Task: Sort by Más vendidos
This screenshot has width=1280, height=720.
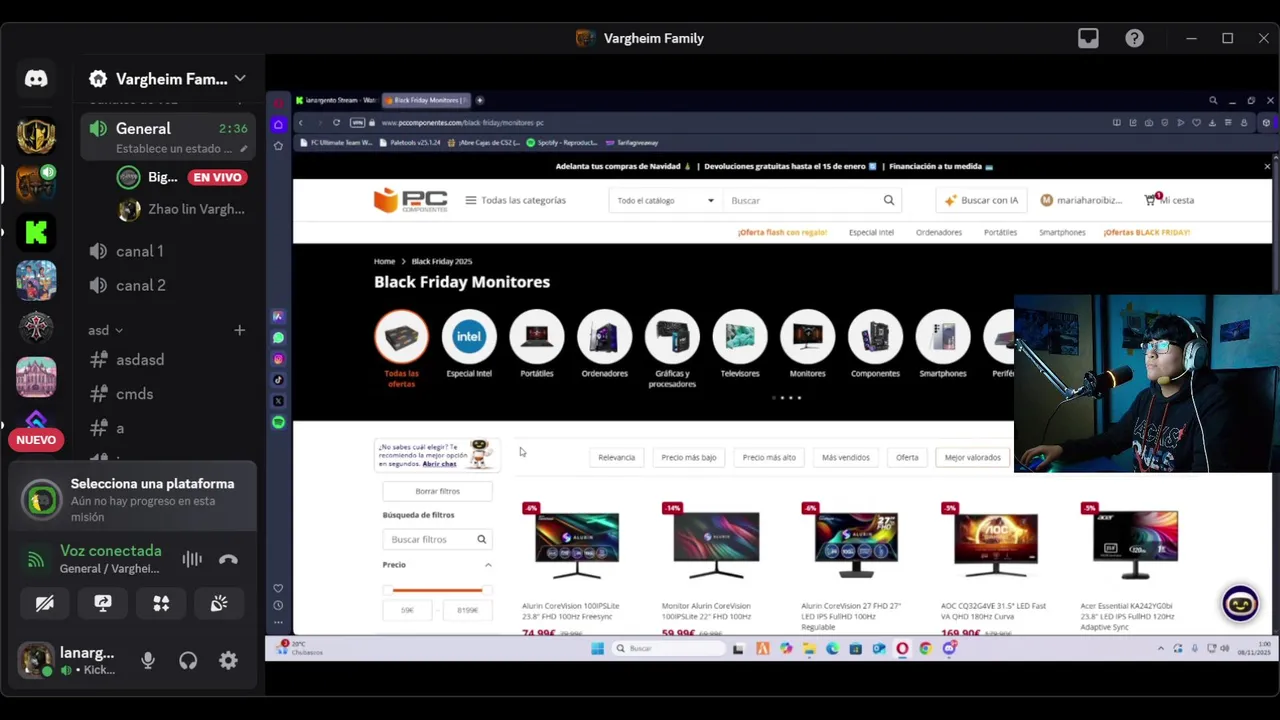Action: click(845, 457)
